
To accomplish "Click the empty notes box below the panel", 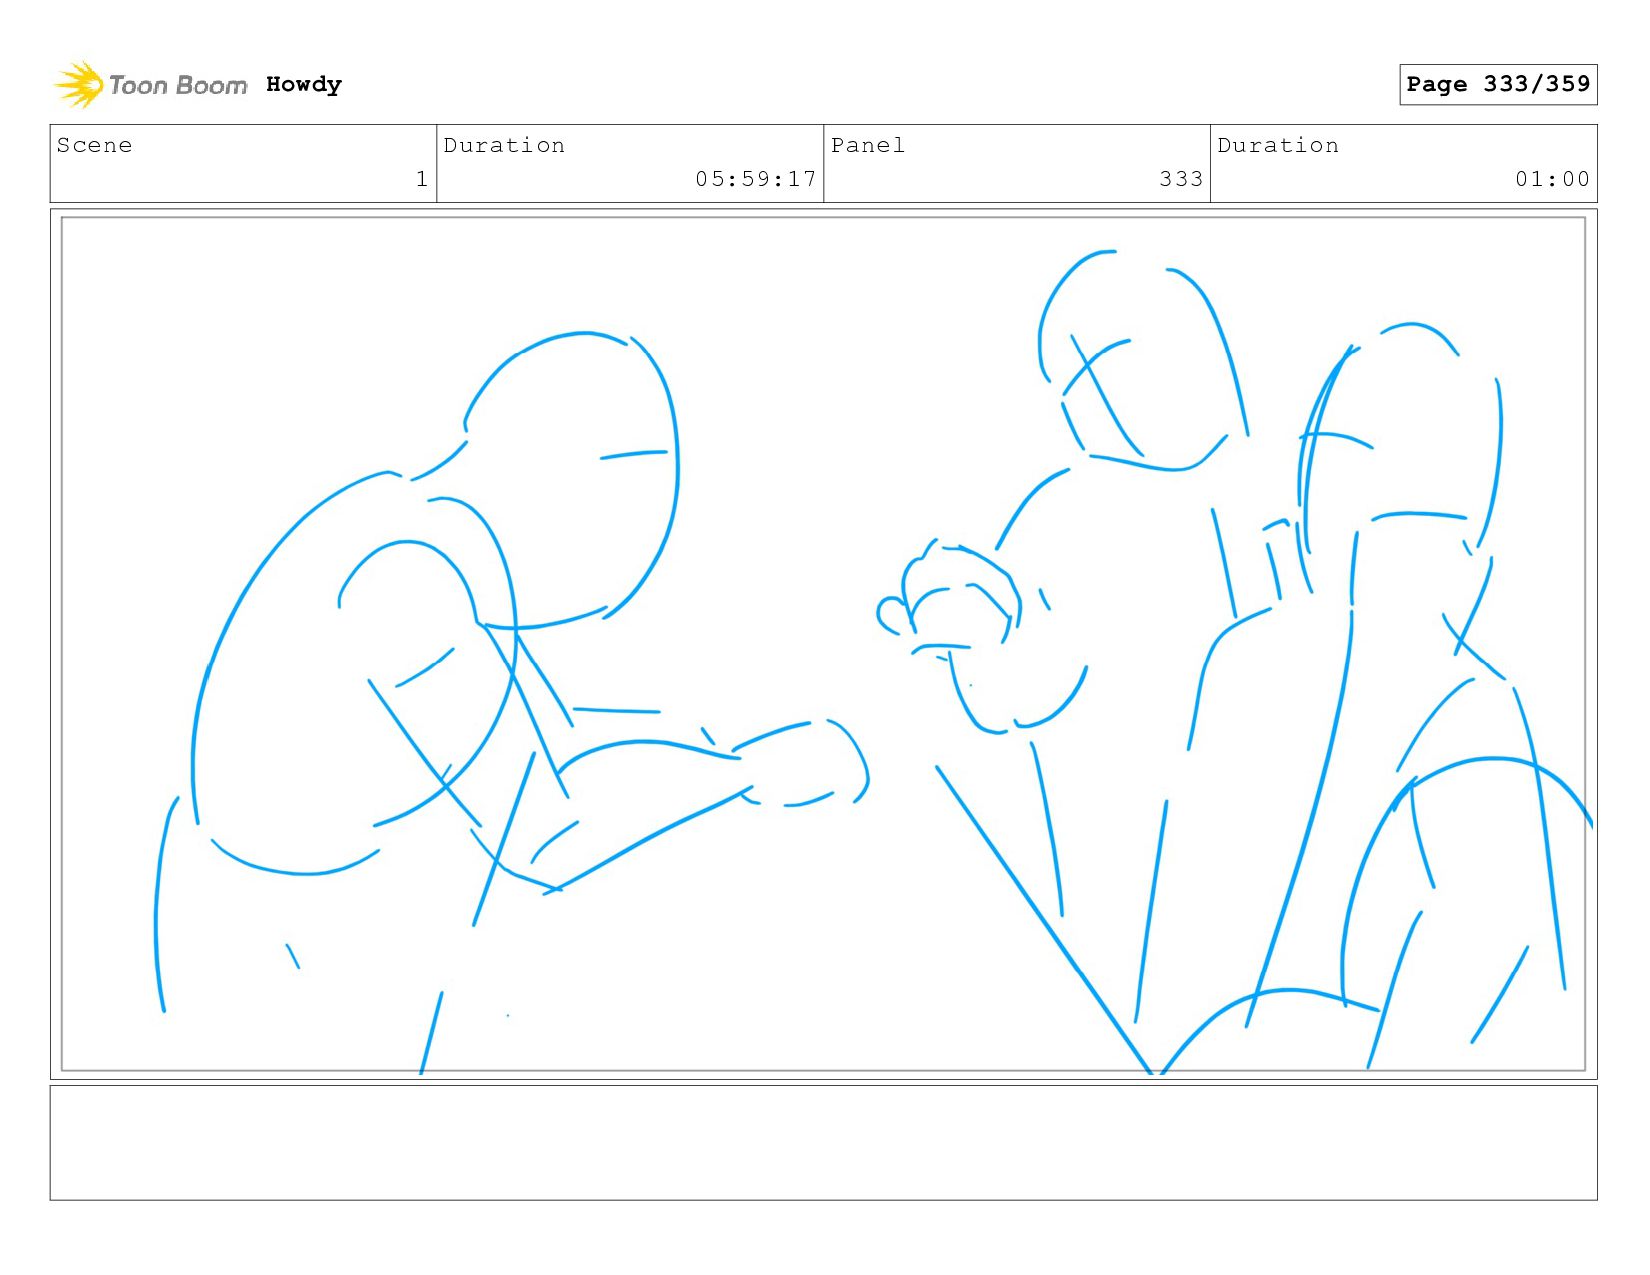I will click(x=823, y=1143).
